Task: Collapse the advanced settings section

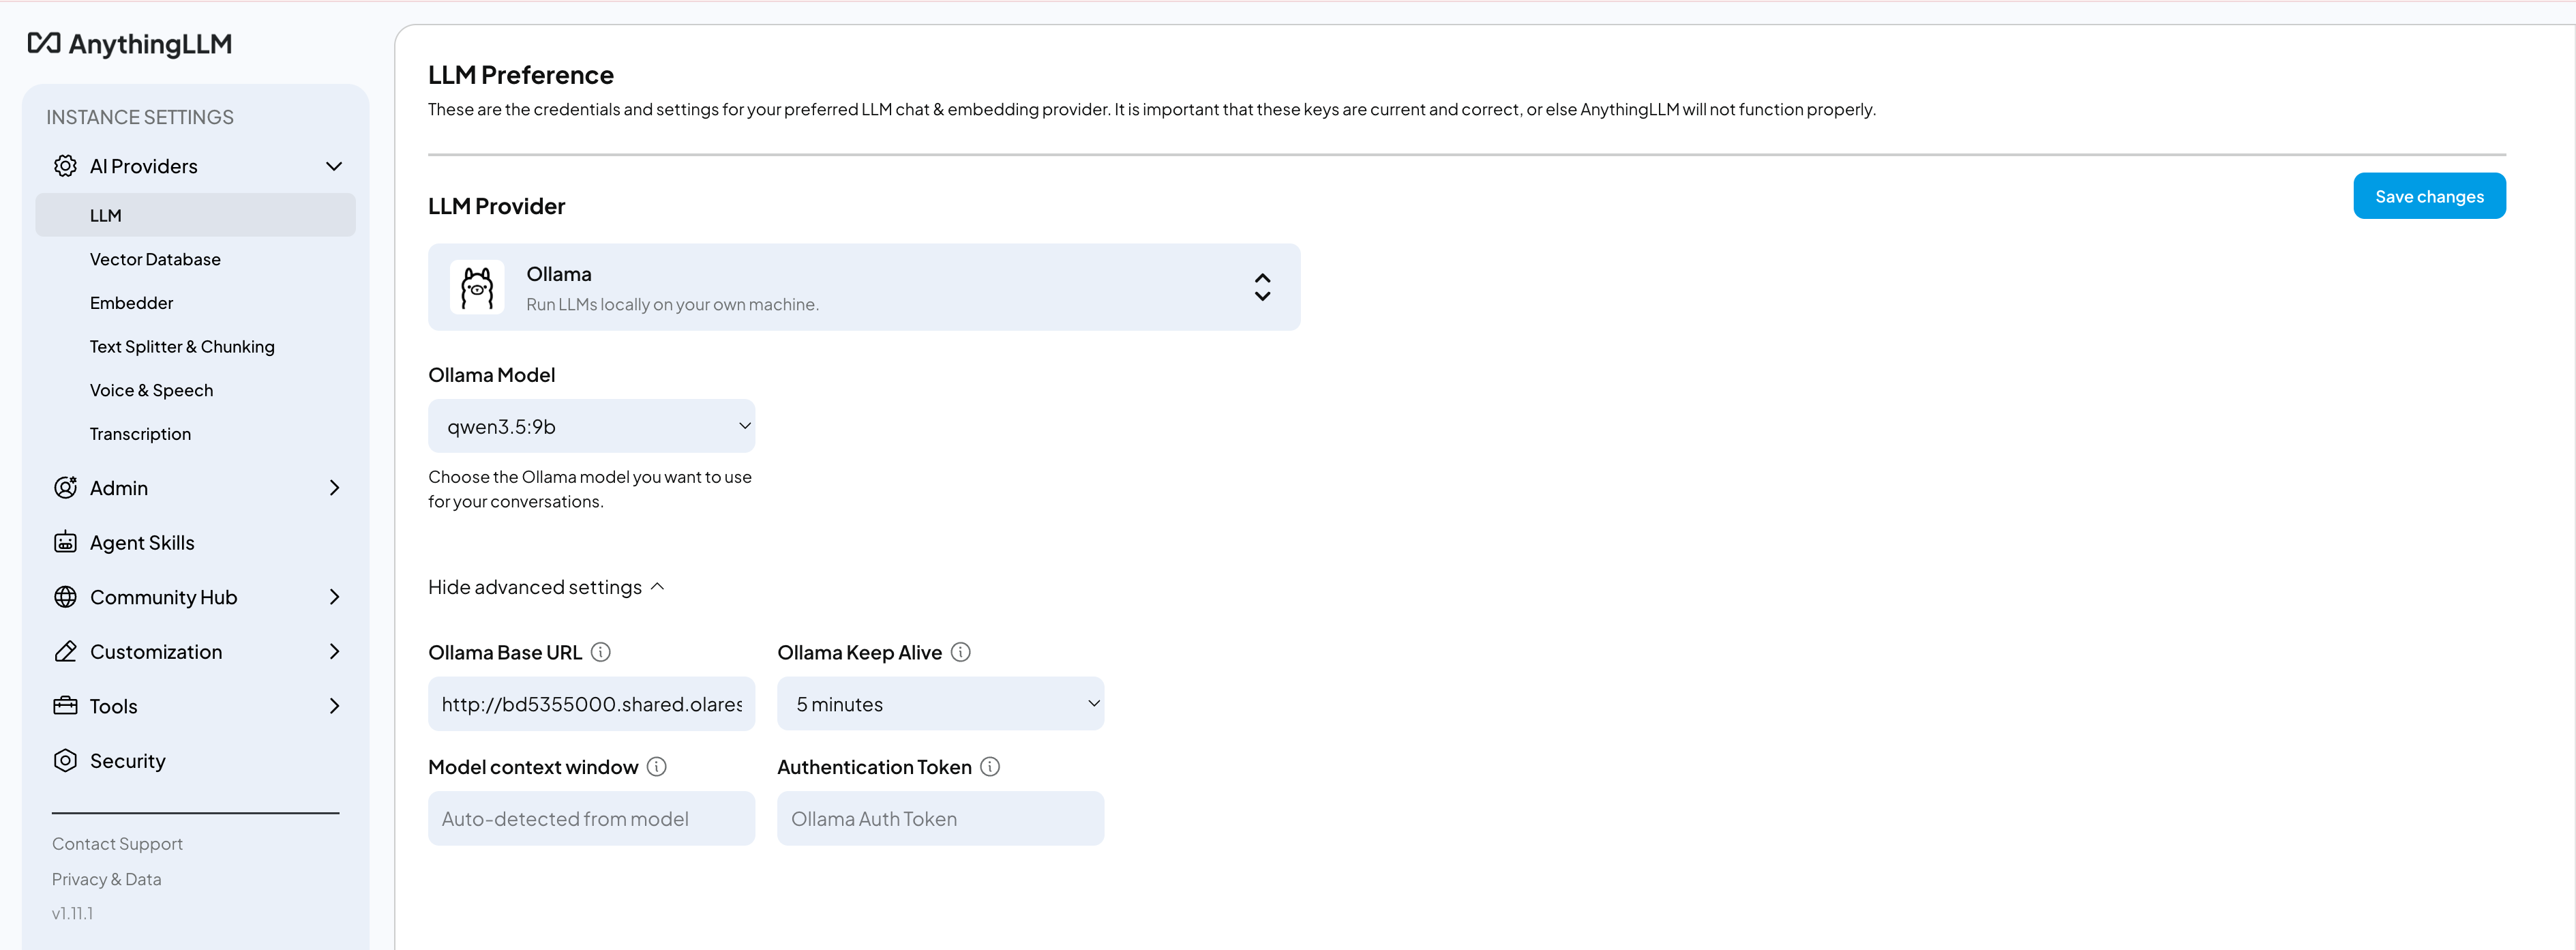Action: 546,587
